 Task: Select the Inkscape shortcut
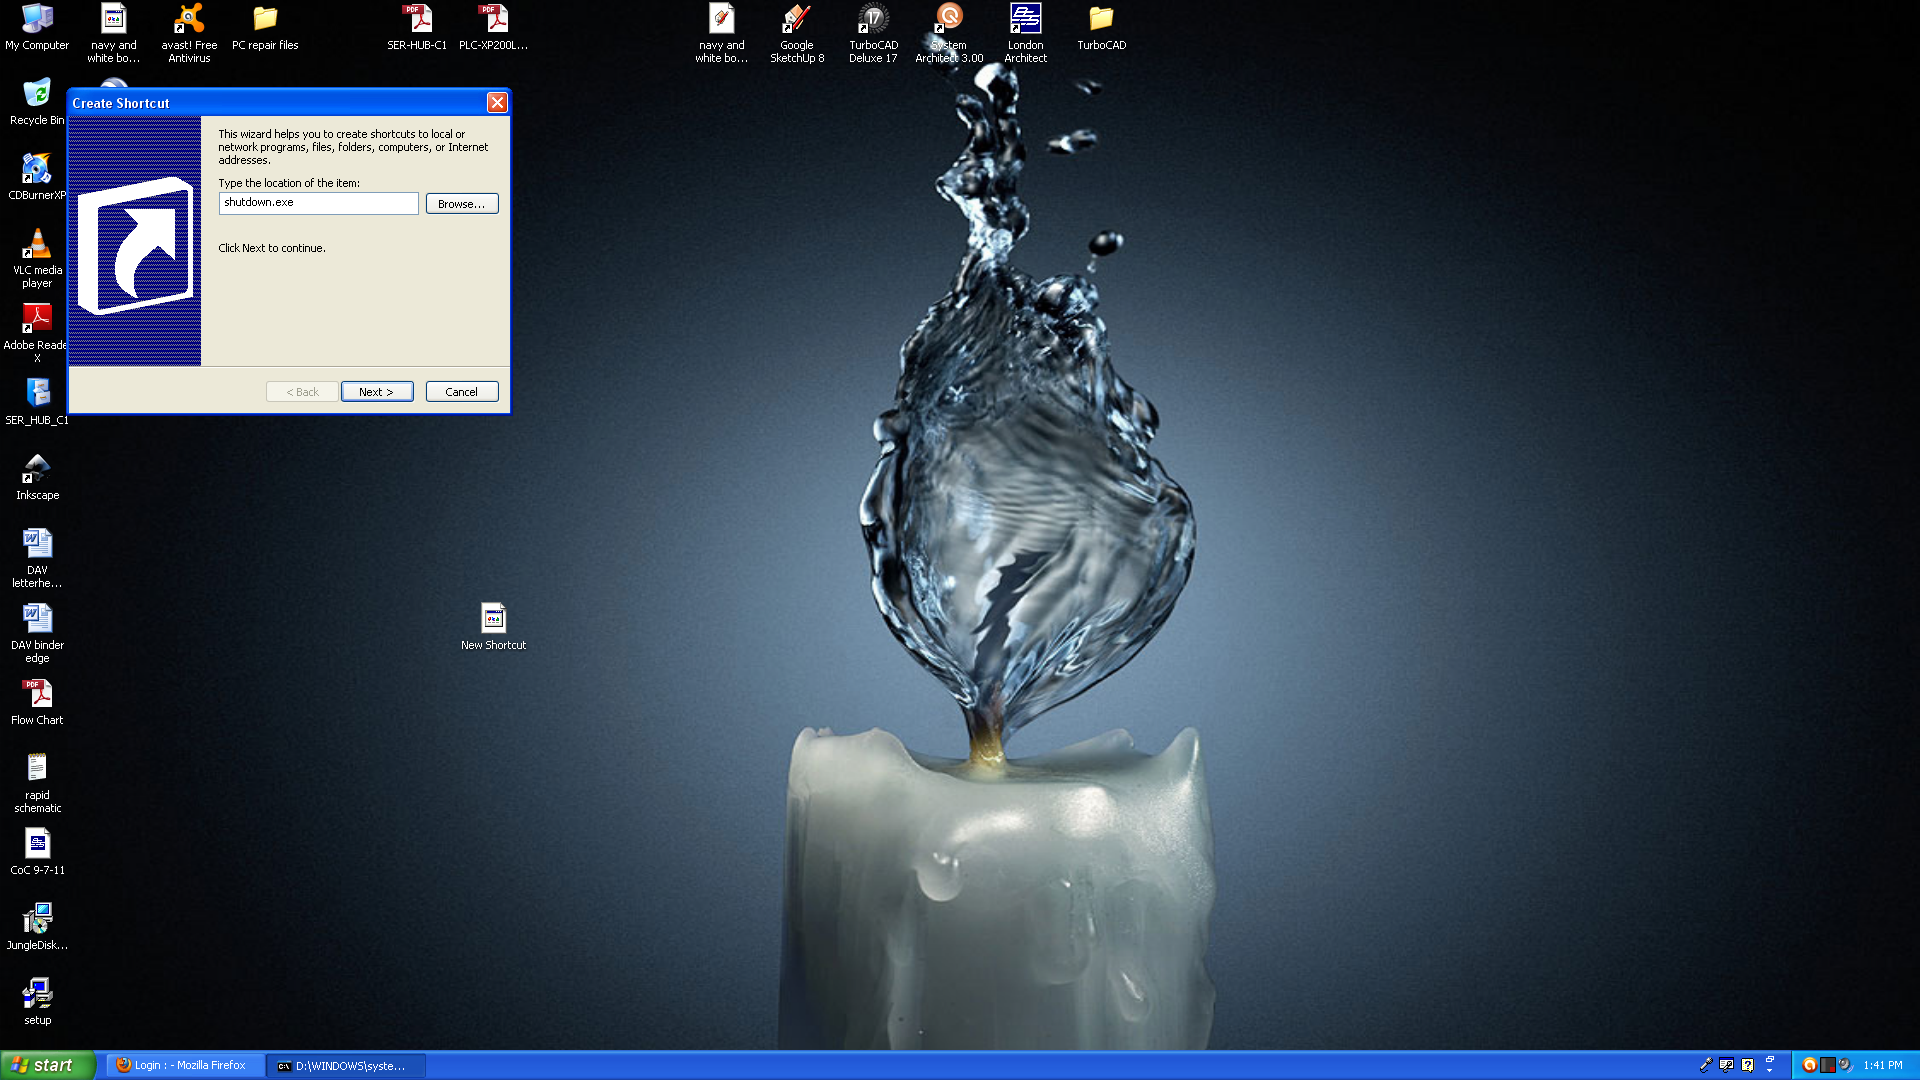pos(37,477)
